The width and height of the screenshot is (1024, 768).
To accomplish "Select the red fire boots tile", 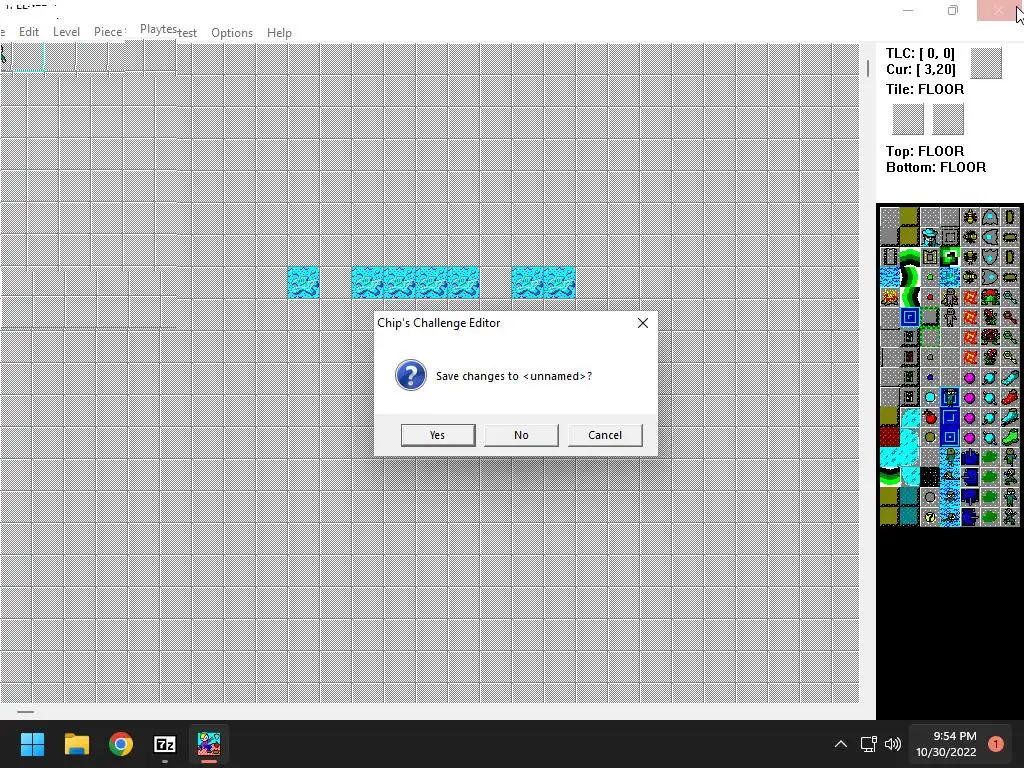I will (1010, 398).
